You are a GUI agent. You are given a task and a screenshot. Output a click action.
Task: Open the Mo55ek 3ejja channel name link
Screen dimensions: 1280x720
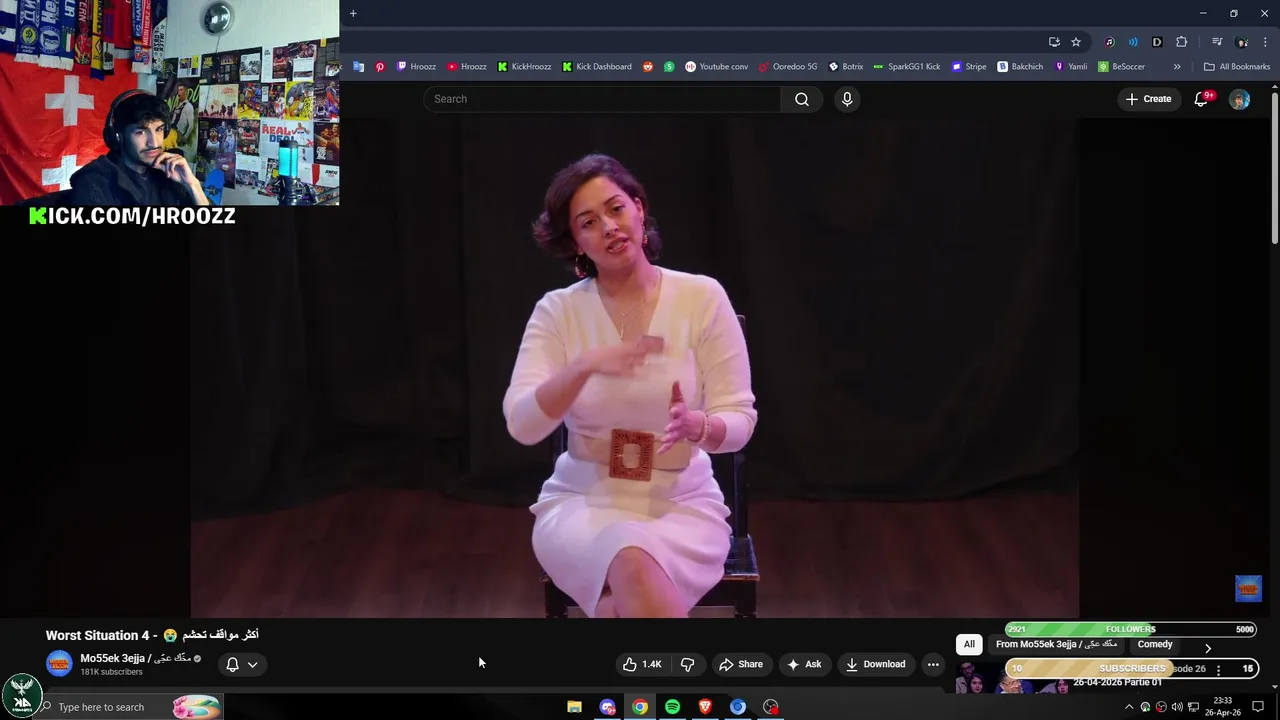point(135,658)
